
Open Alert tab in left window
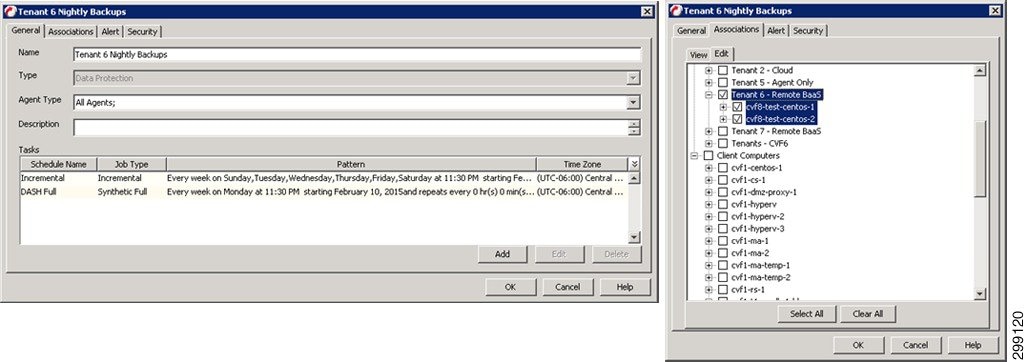pyautogui.click(x=111, y=31)
